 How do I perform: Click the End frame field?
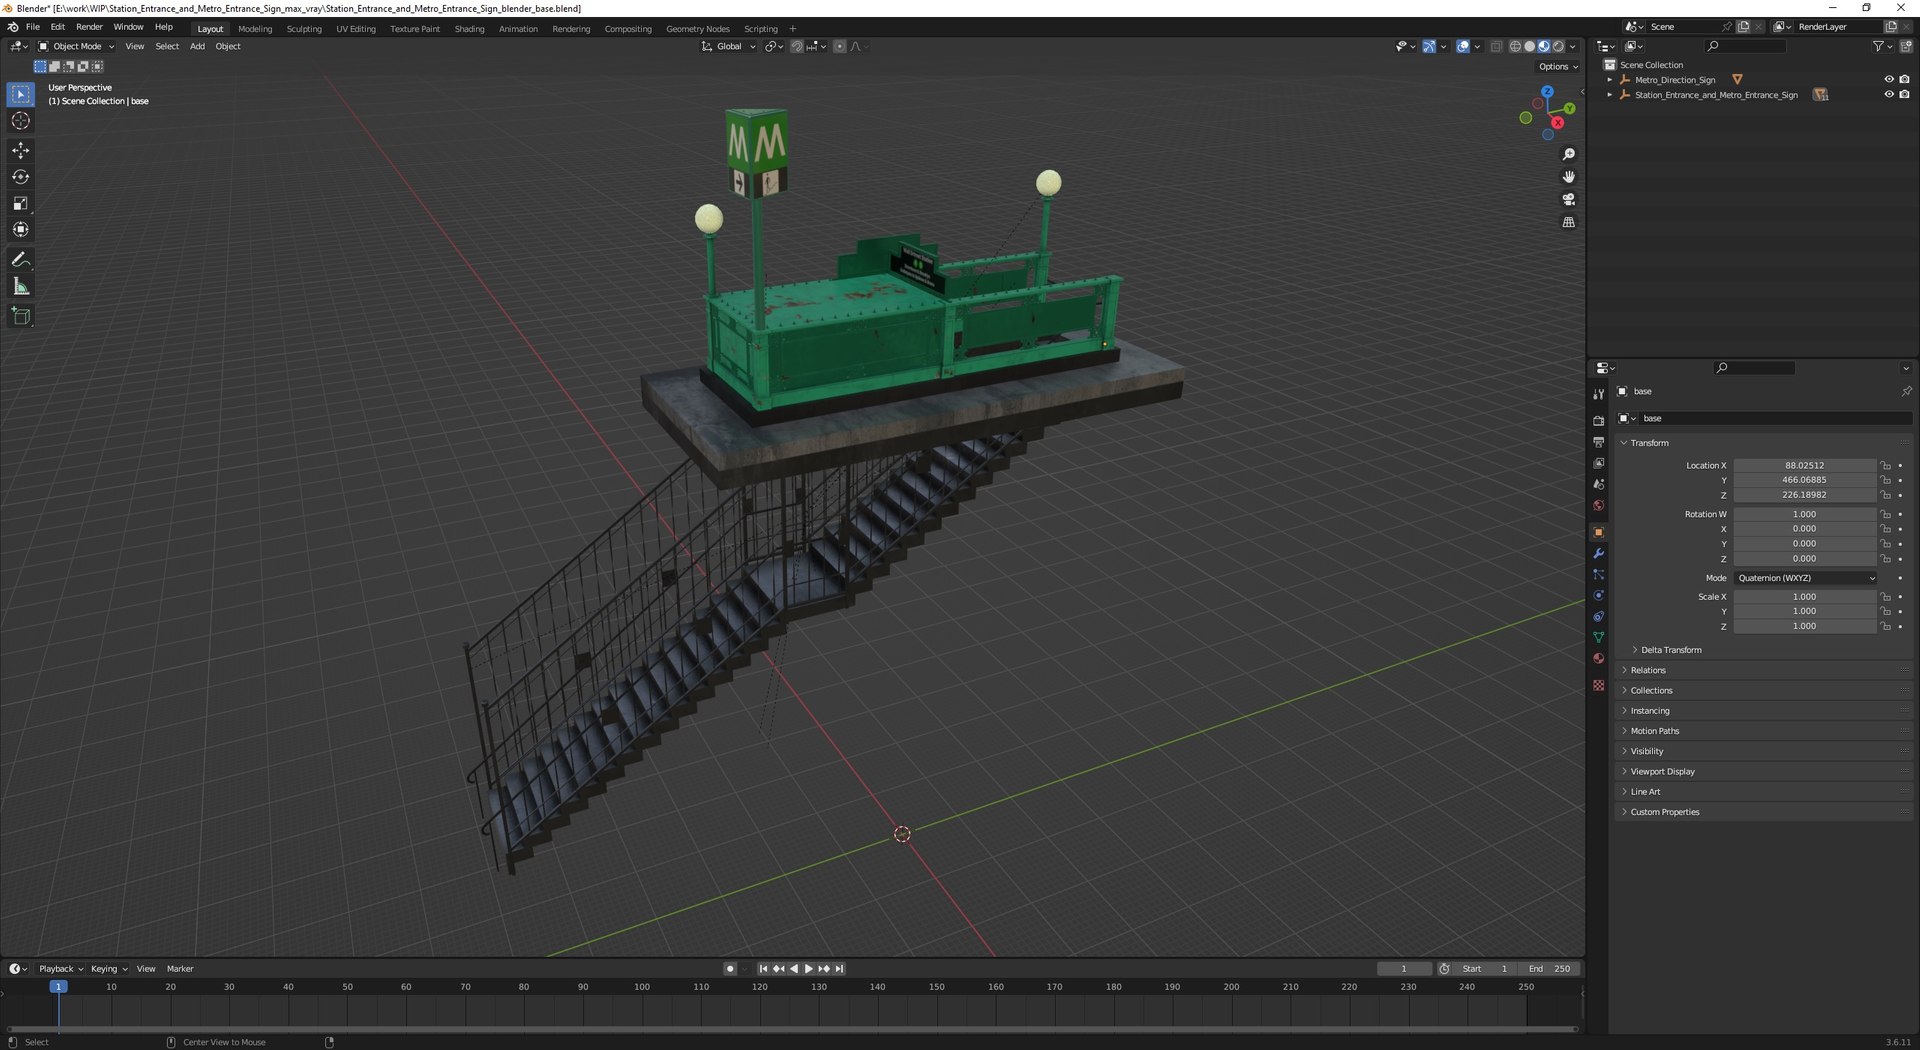pos(1550,969)
